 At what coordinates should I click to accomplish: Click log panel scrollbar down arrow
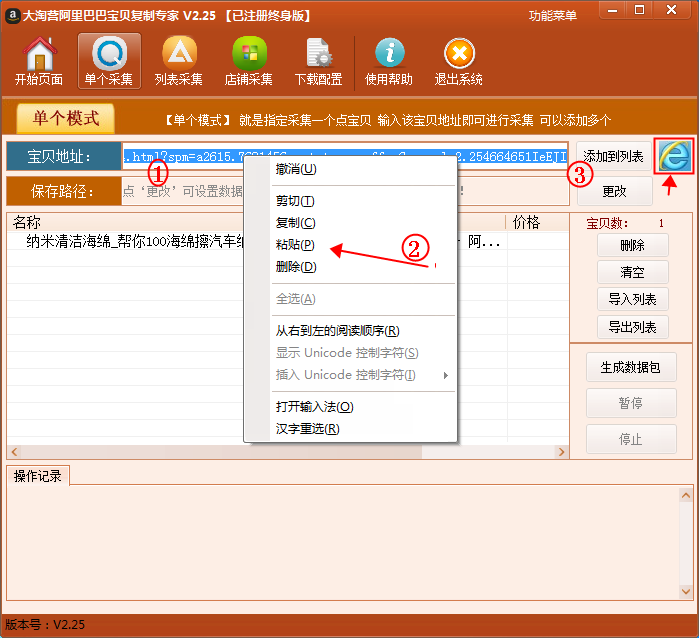686,592
